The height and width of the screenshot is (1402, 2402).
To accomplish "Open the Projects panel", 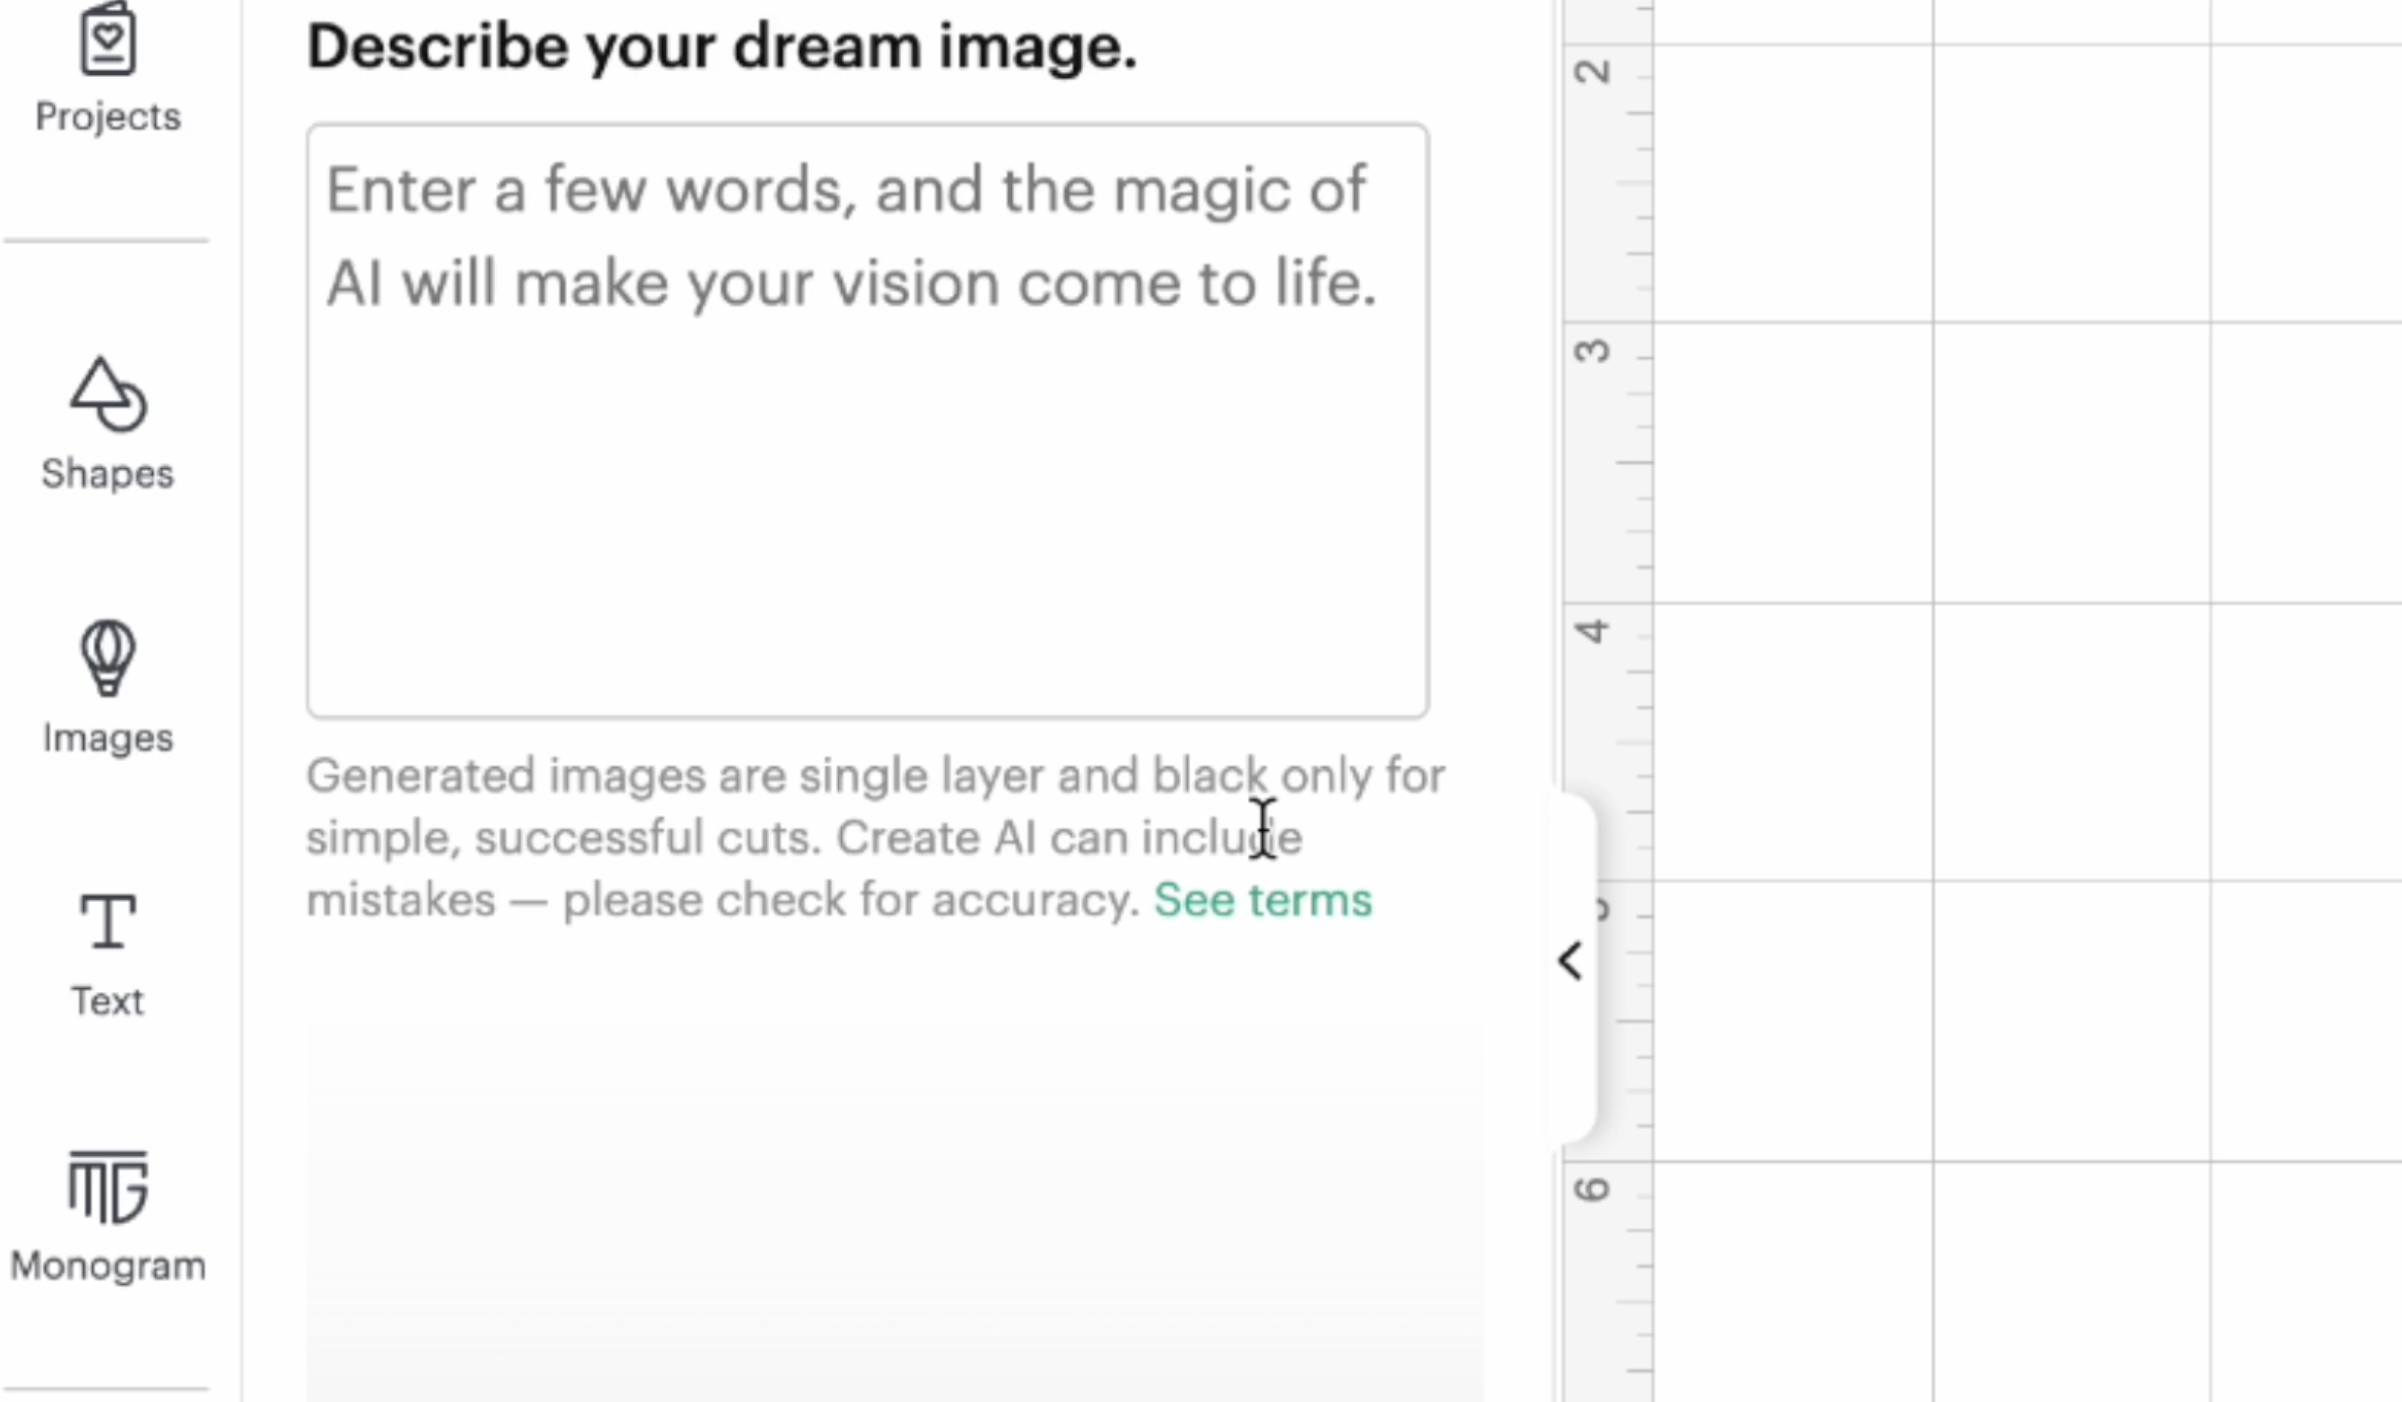I will [x=107, y=60].
